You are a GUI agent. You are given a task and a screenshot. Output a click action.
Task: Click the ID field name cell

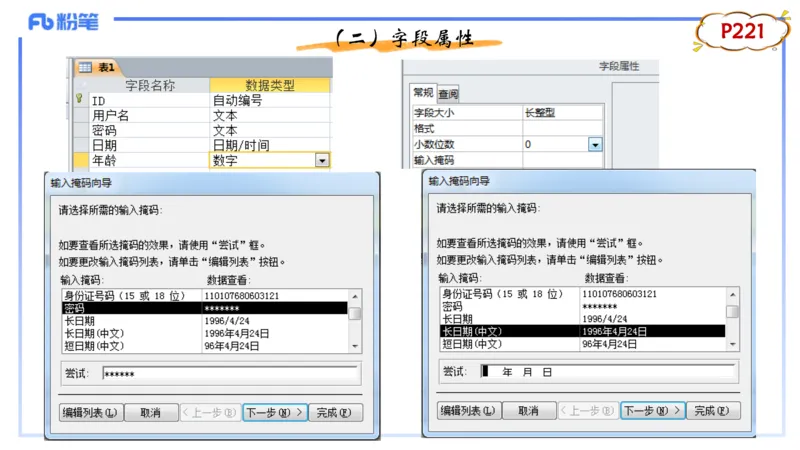(x=149, y=101)
